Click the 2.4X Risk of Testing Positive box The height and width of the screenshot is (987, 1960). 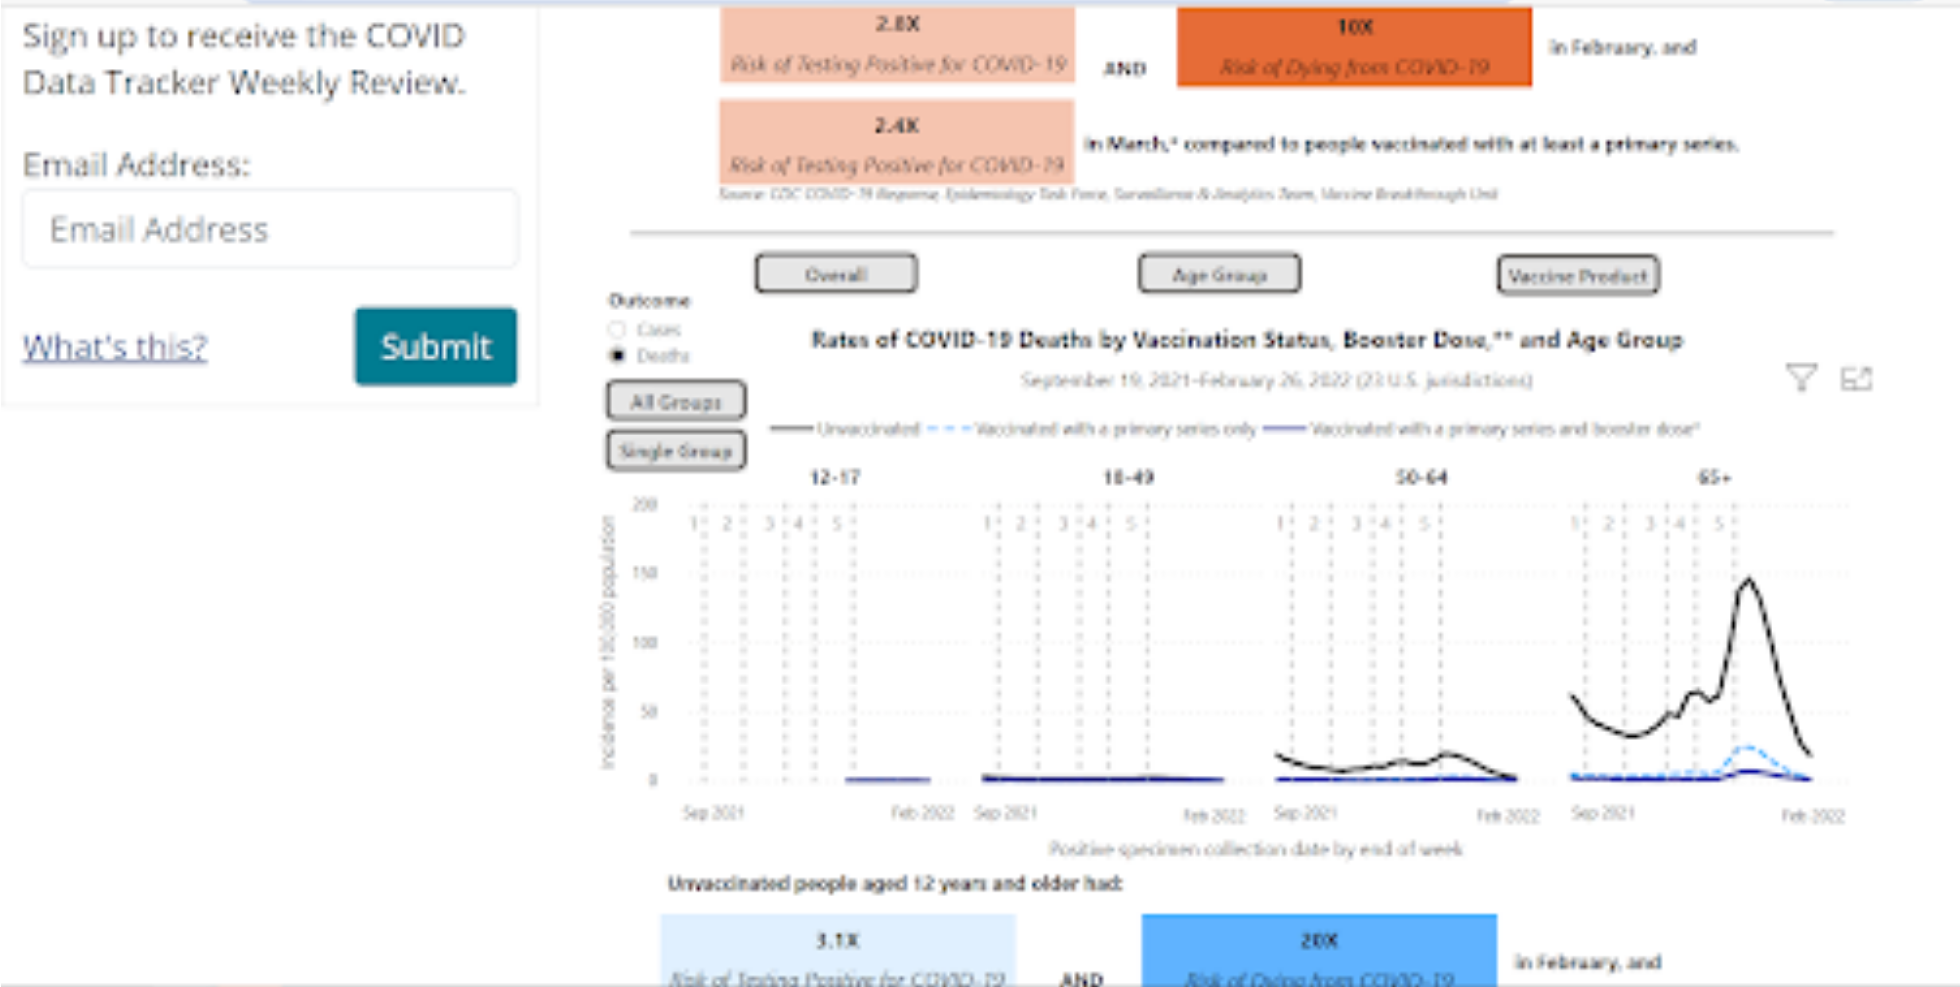coord(897,144)
